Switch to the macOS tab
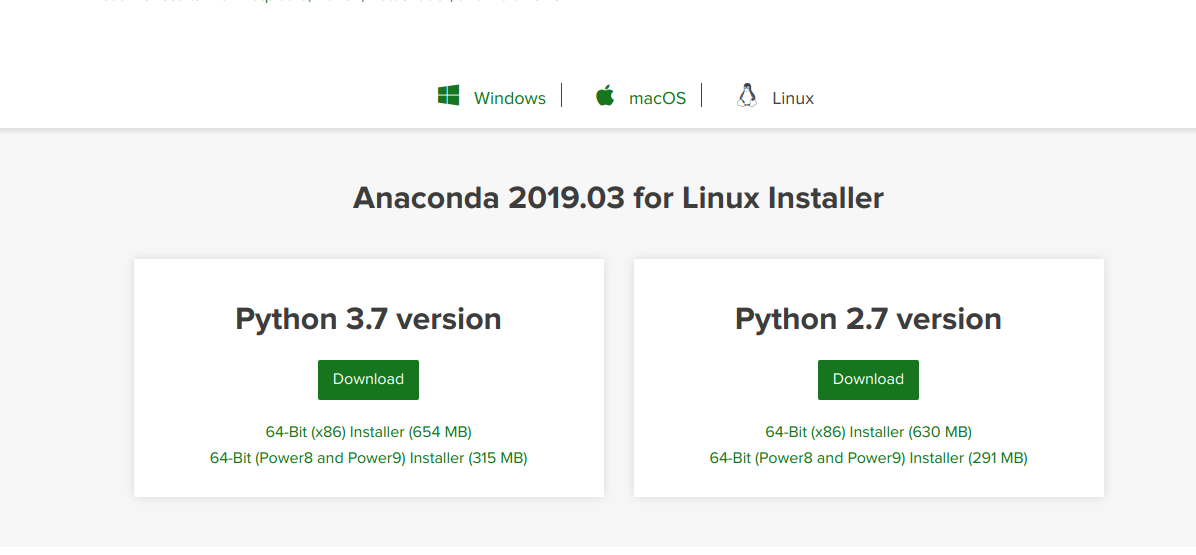This screenshot has width=1196, height=555. tap(657, 98)
